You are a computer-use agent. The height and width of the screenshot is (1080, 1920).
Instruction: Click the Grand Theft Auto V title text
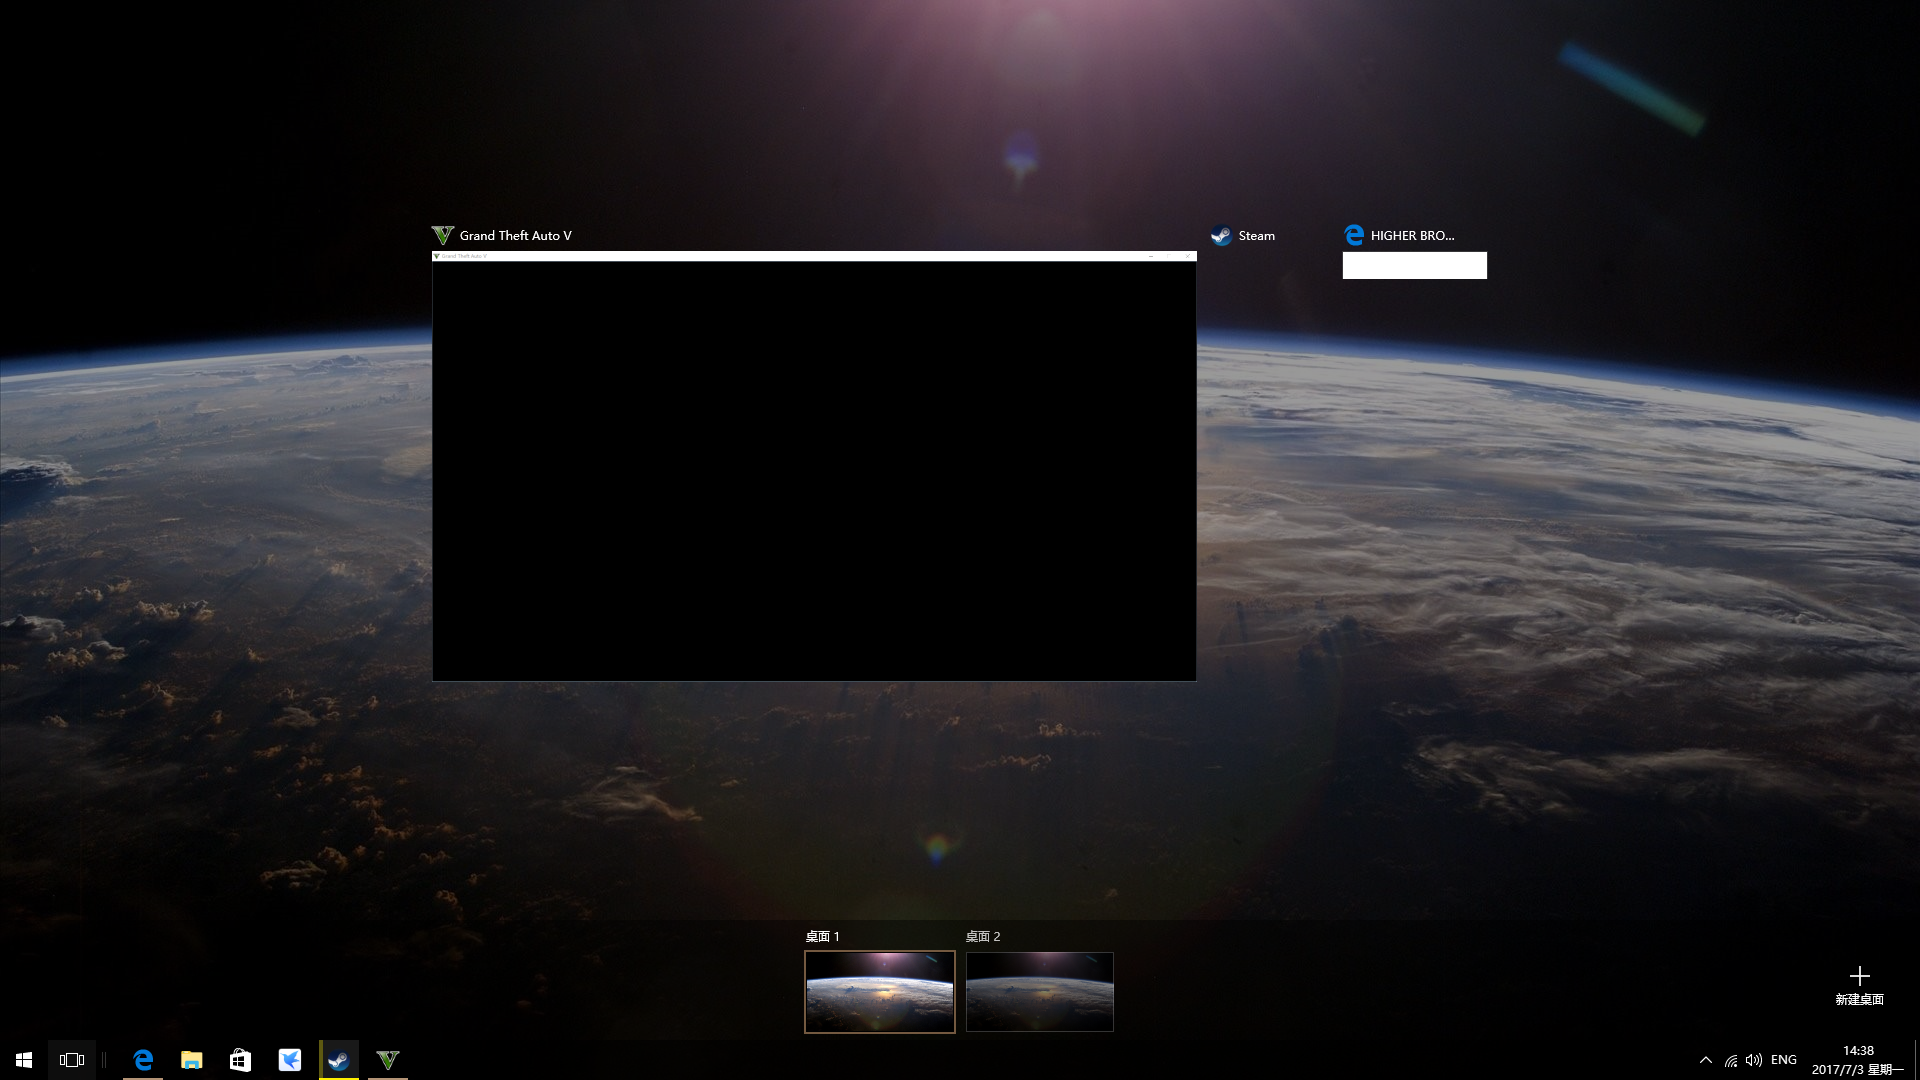click(515, 236)
